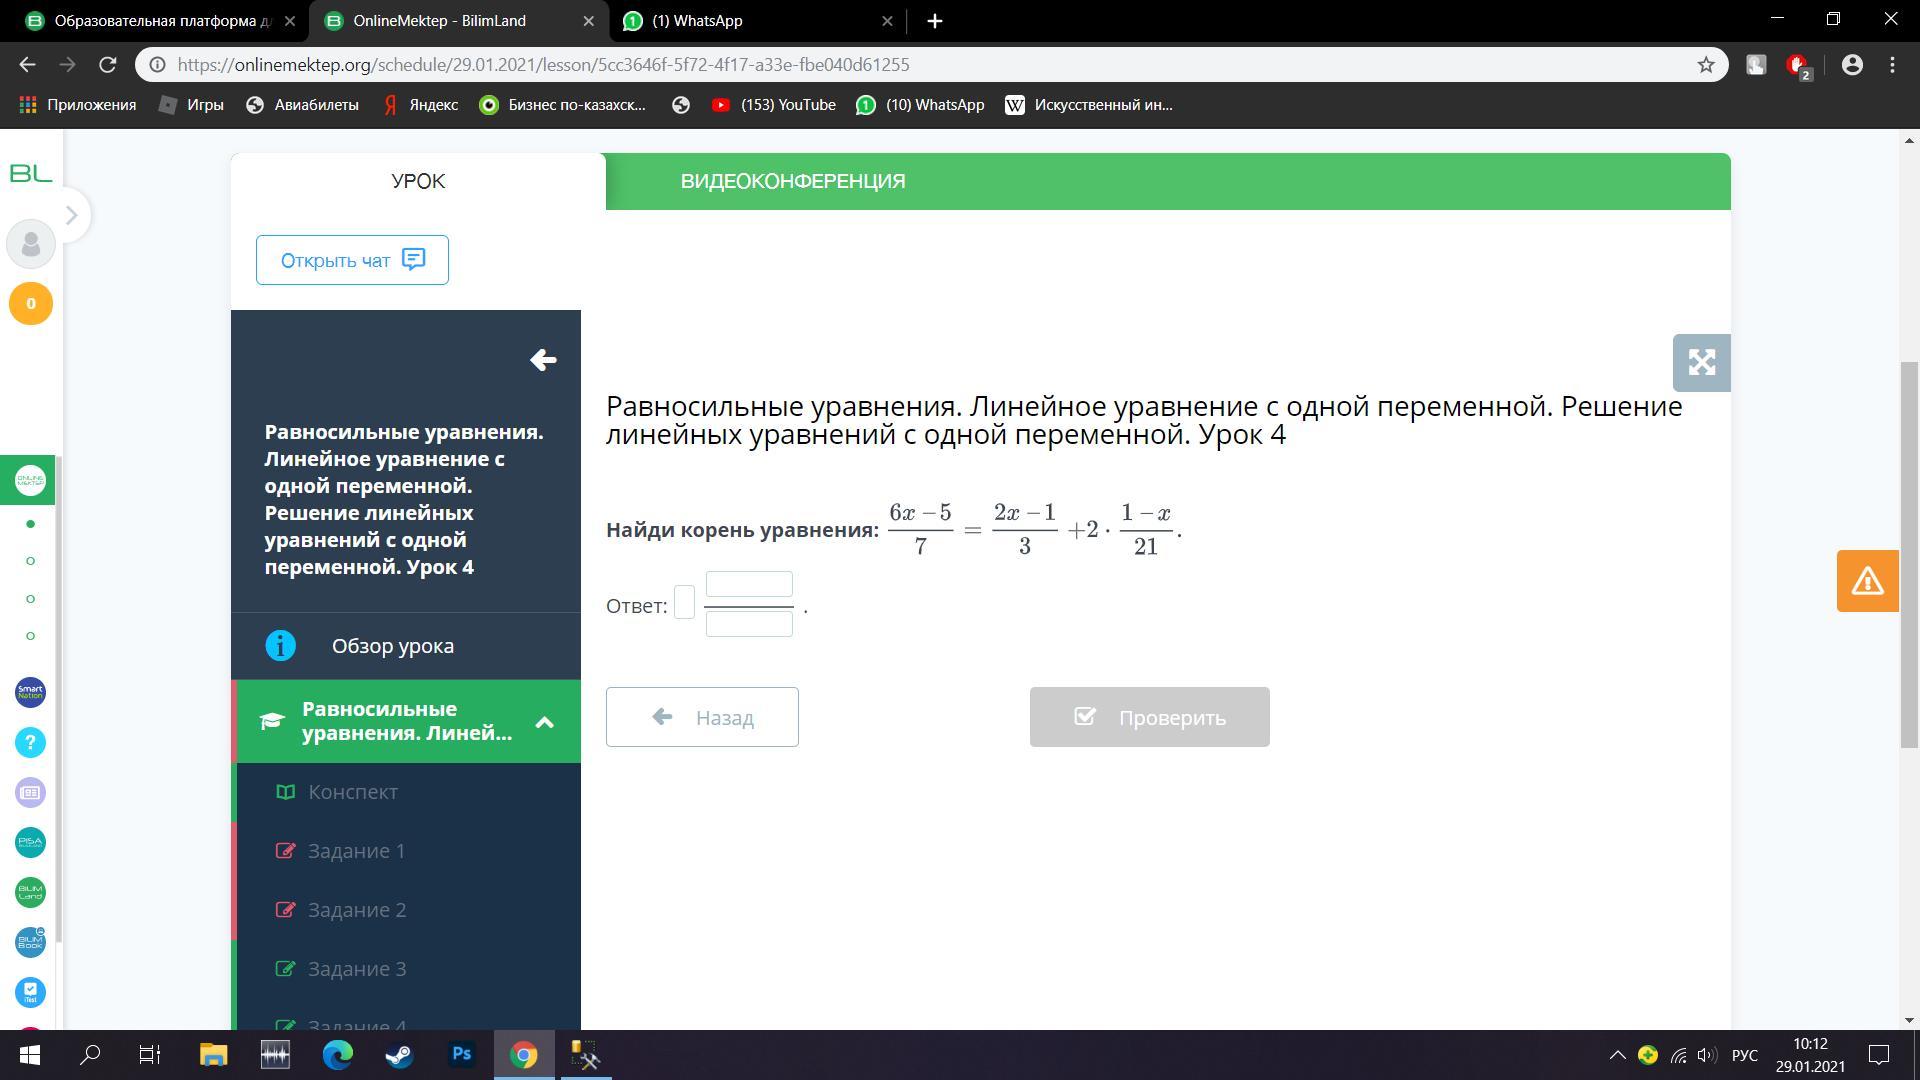Open Задание 2 in the lesson list

point(357,910)
